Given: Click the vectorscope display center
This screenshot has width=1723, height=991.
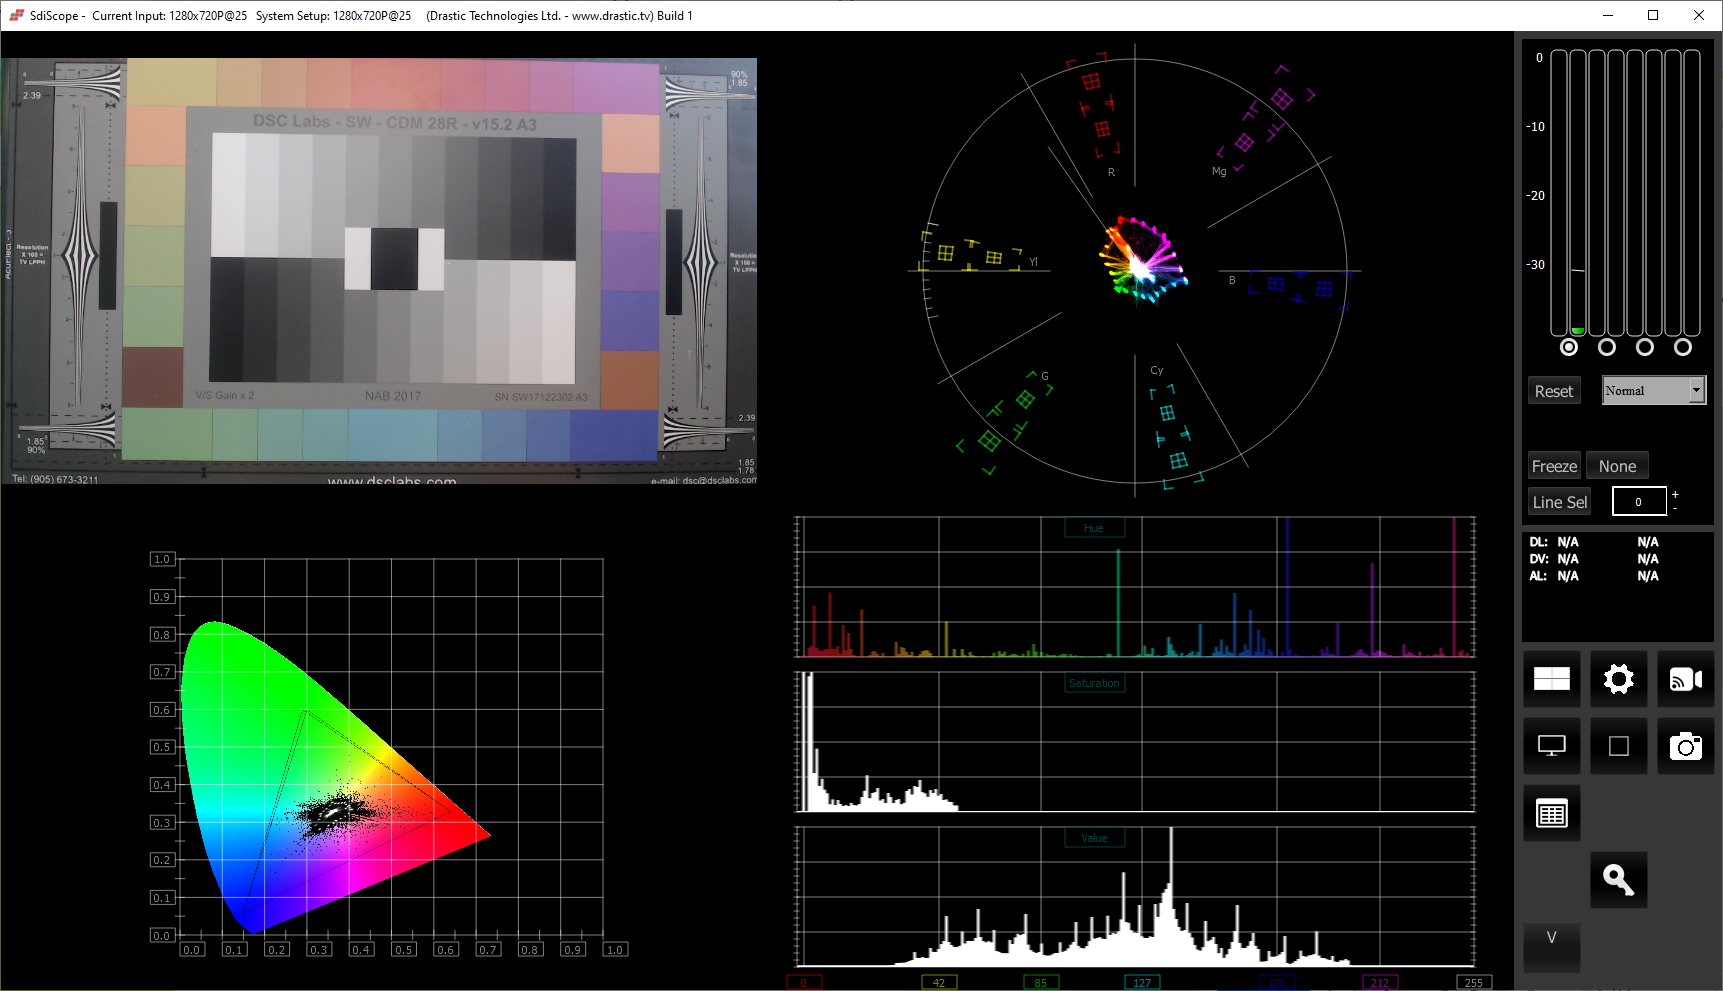Looking at the screenshot, I should click(1136, 271).
